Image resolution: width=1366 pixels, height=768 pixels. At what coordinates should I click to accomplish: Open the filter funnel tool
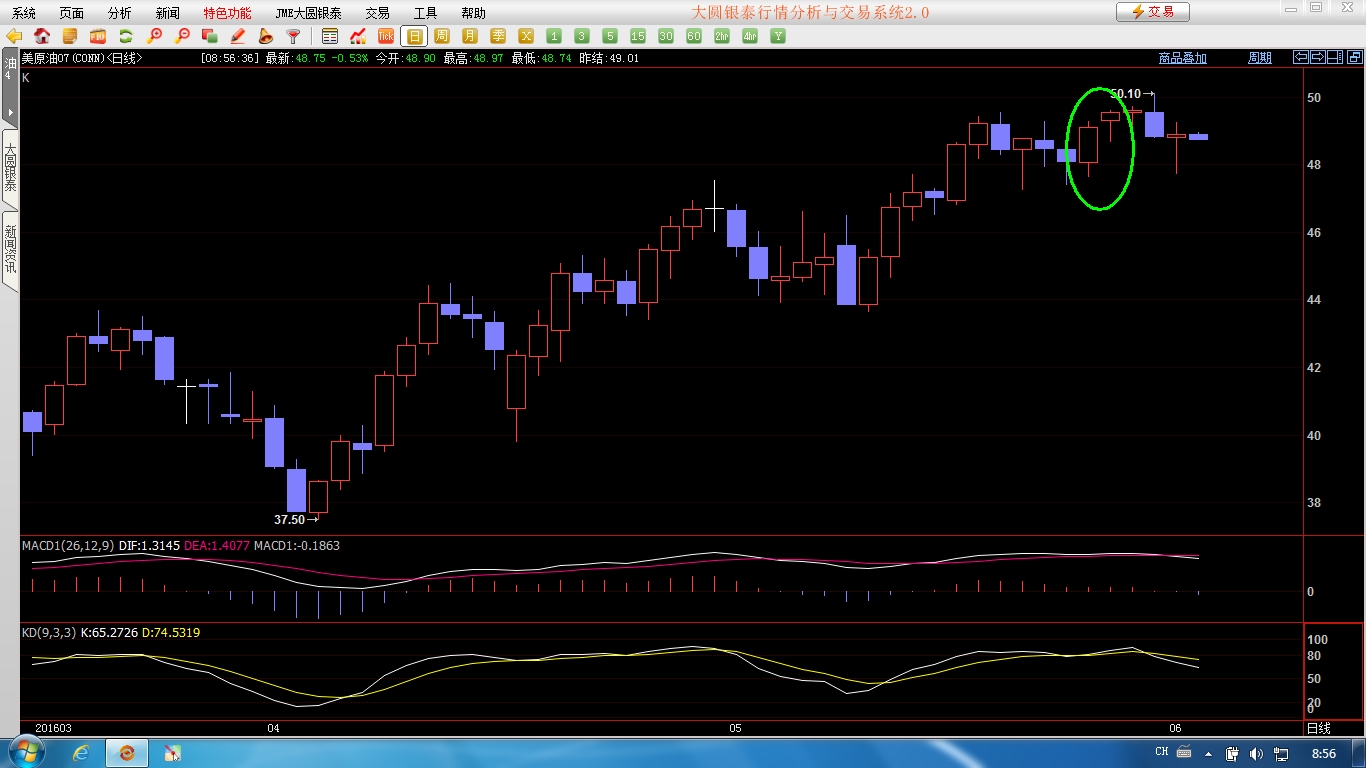pyautogui.click(x=294, y=36)
